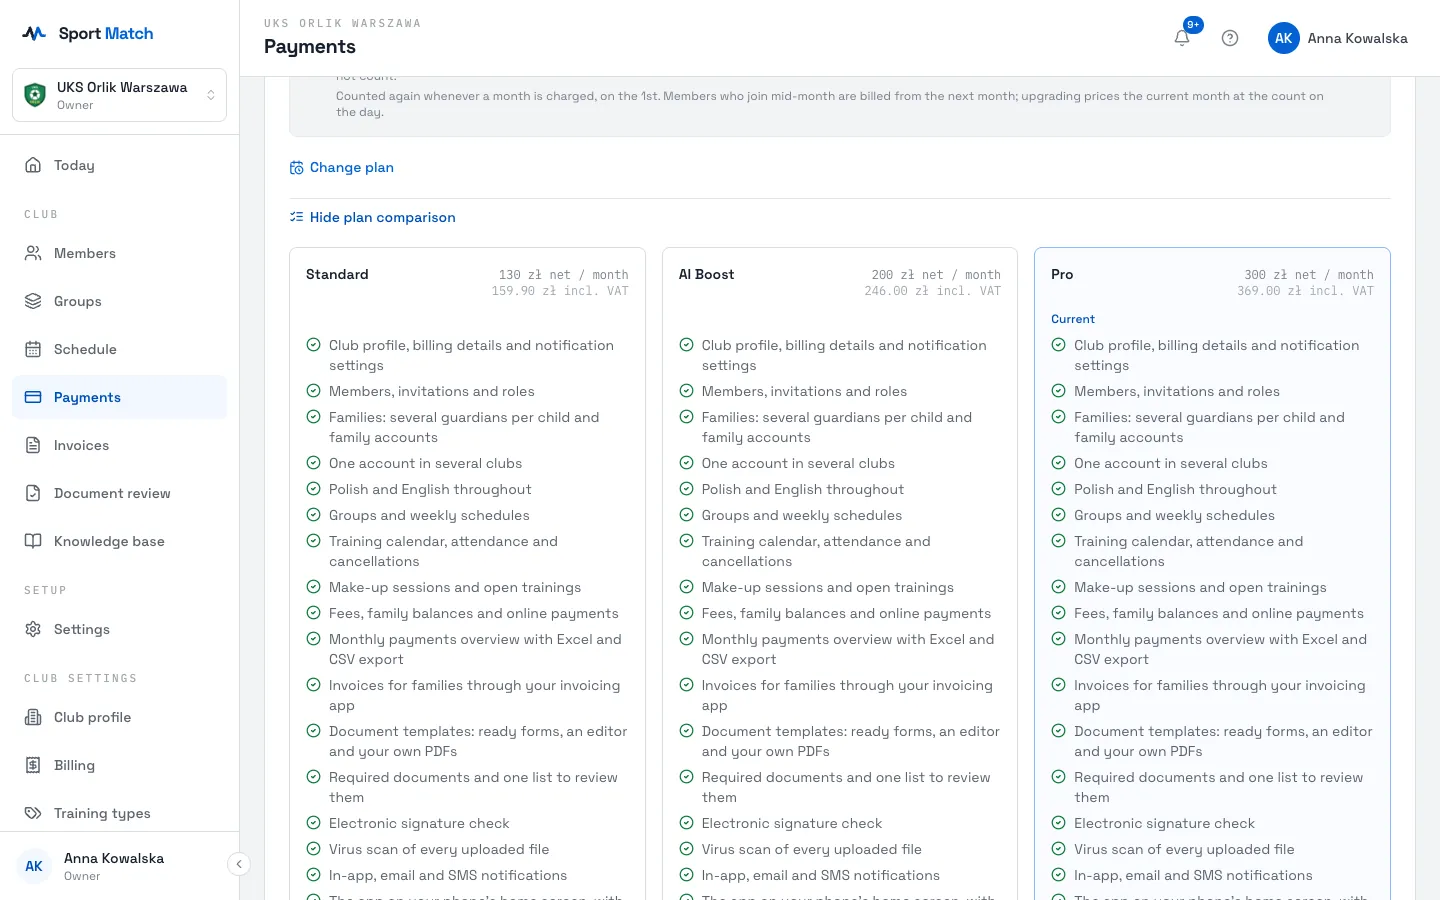Select the Standard plan card title
The width and height of the screenshot is (1440, 900).
tap(337, 274)
